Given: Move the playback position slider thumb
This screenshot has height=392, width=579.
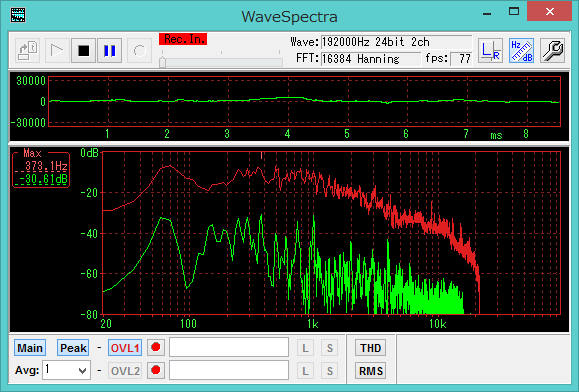Looking at the screenshot, I should (x=162, y=62).
